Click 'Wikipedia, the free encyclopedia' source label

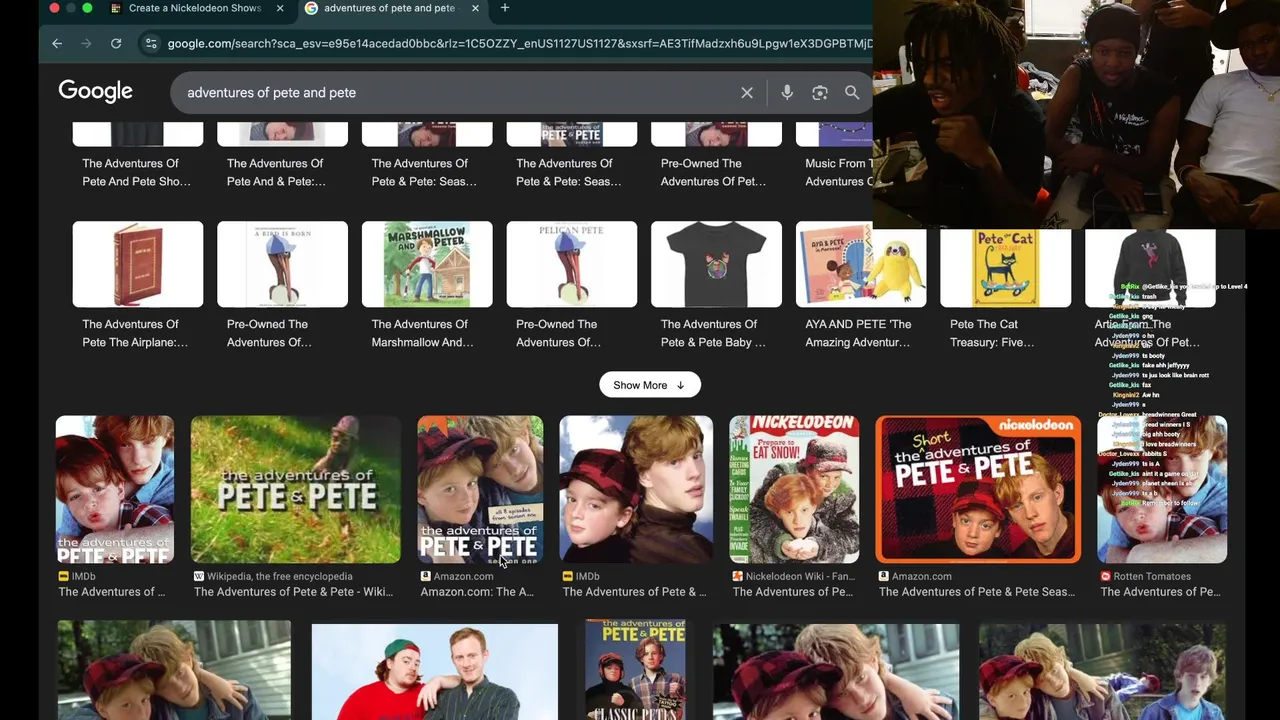(x=279, y=576)
